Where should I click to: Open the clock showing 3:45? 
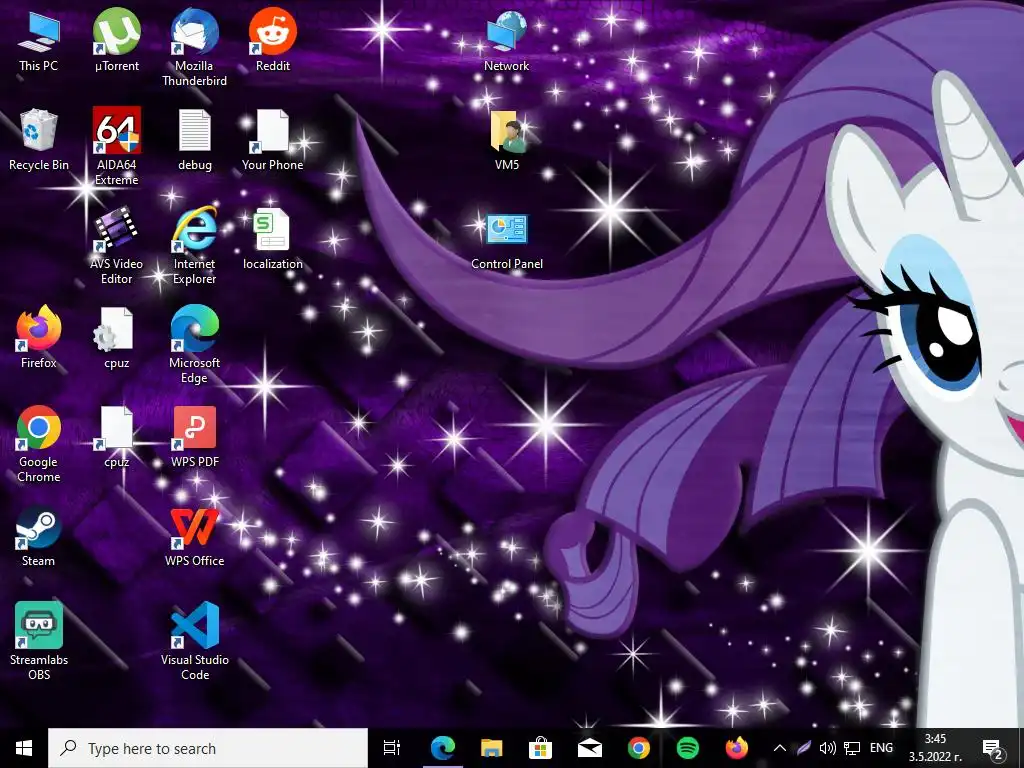pyautogui.click(x=935, y=748)
